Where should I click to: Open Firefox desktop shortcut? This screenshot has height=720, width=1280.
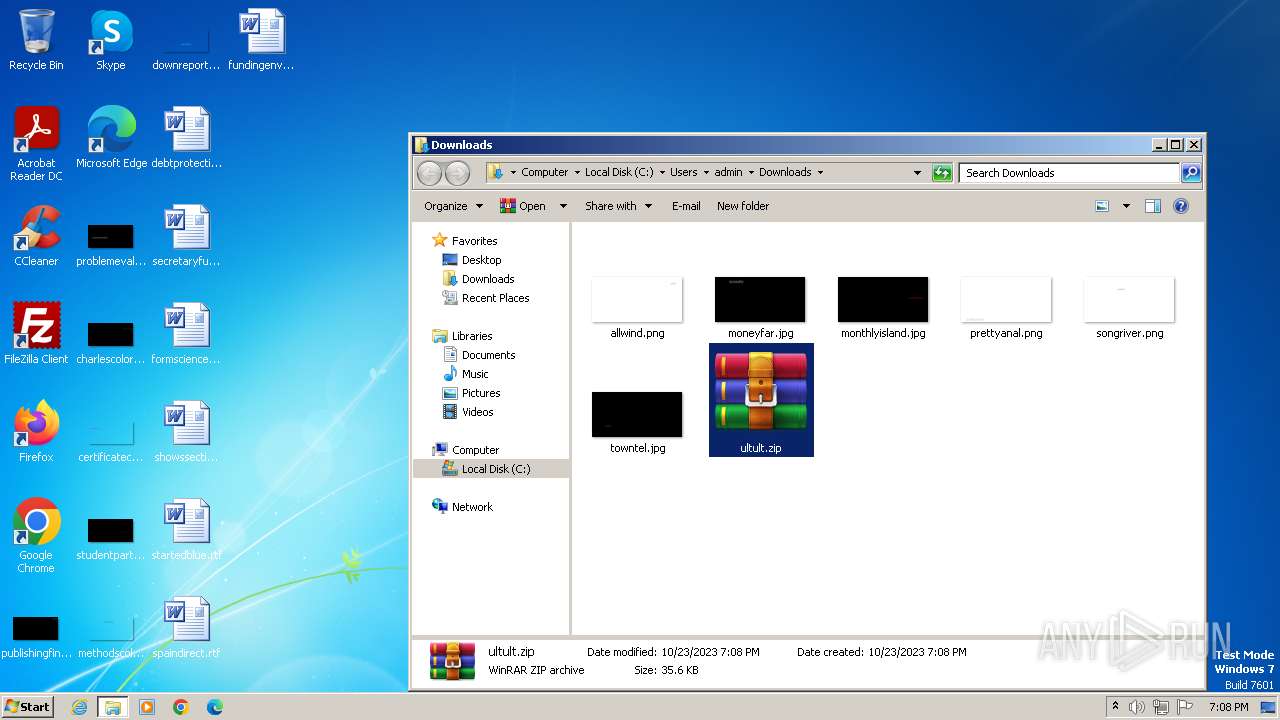click(36, 431)
